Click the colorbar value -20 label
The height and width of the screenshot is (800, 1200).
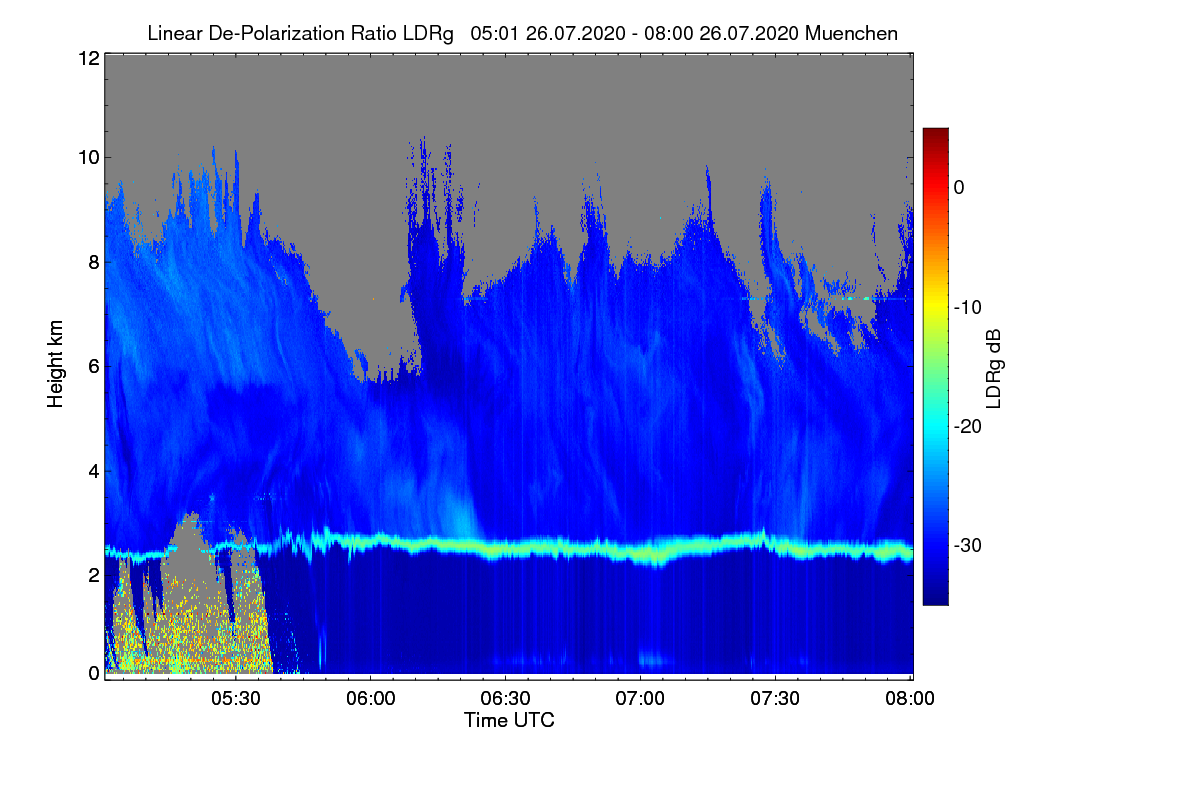click(x=967, y=426)
